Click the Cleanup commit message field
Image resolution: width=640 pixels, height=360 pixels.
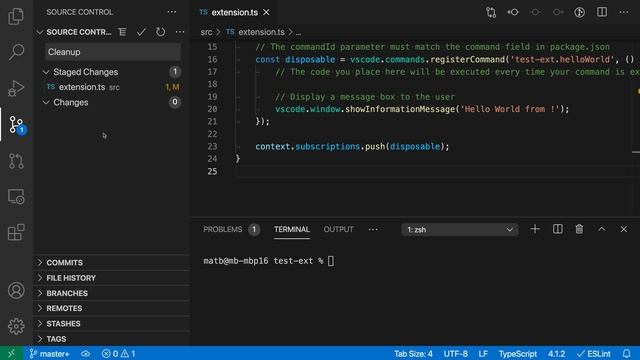(113, 52)
